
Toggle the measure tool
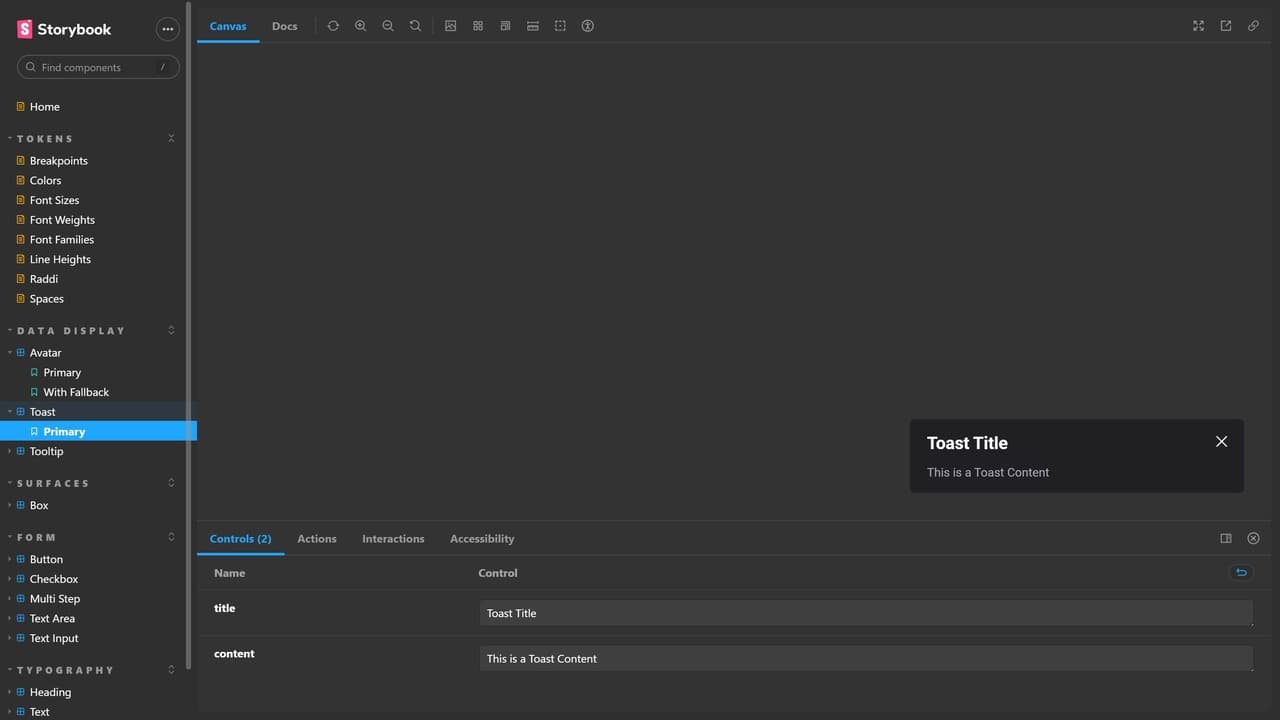pyautogui.click(x=533, y=26)
